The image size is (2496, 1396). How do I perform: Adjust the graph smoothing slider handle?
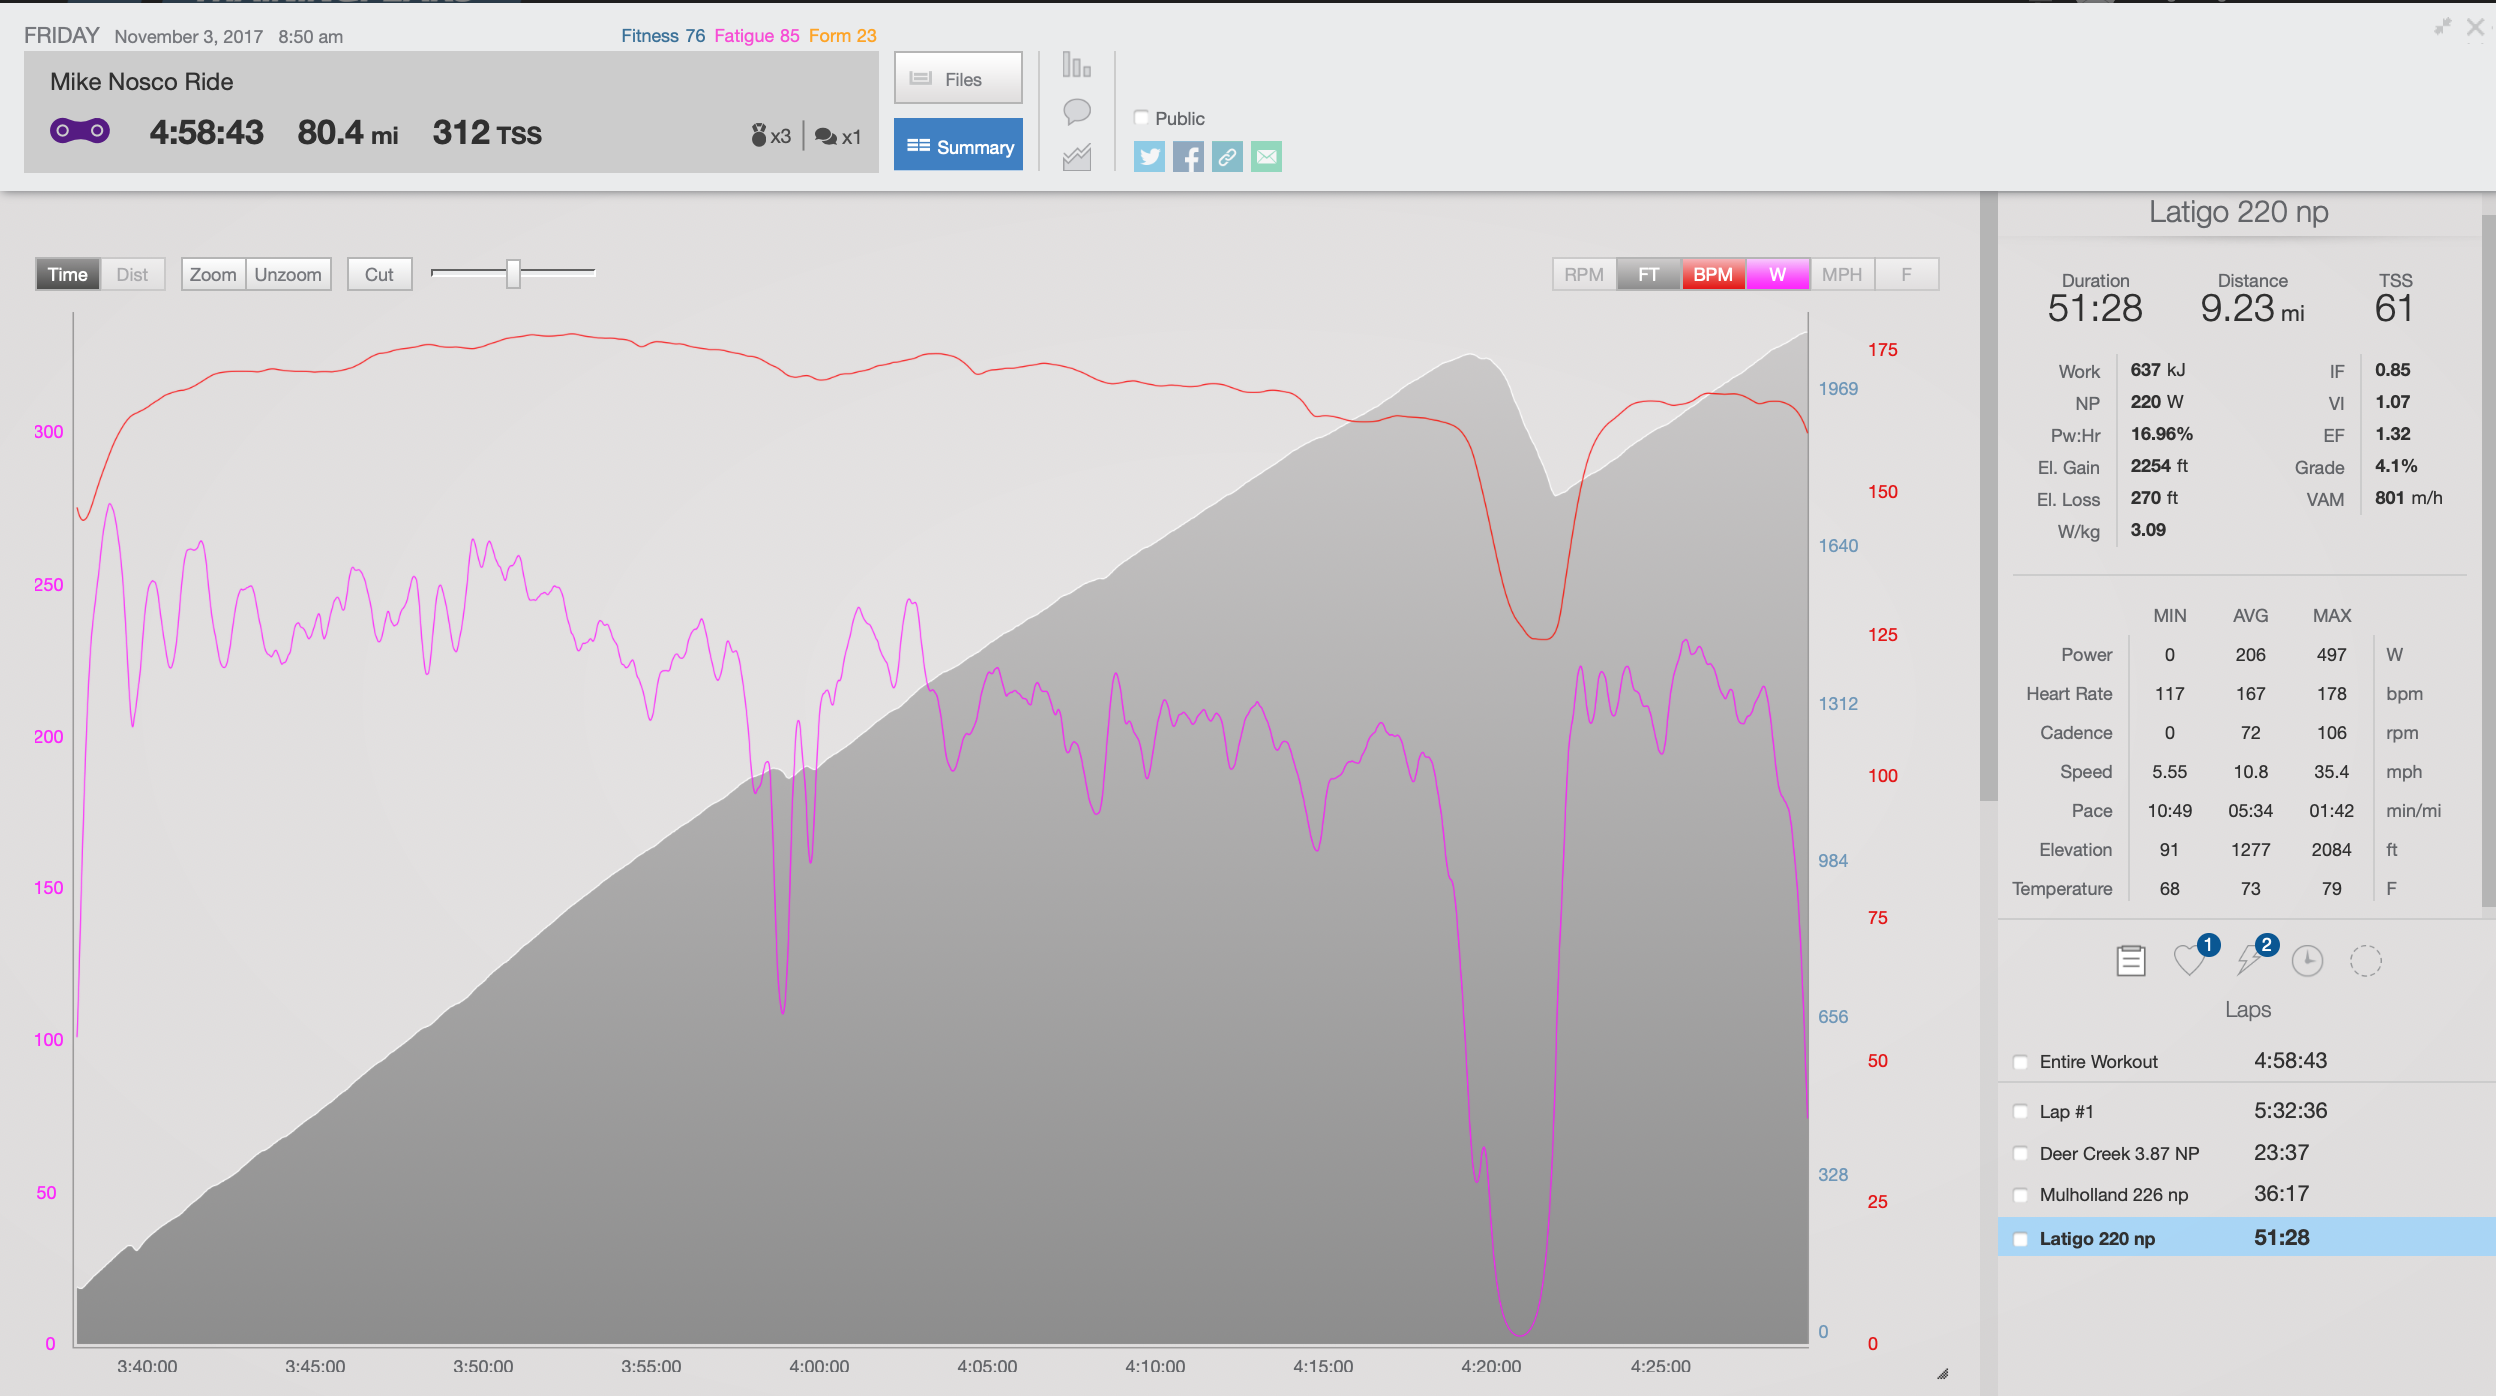(x=513, y=273)
